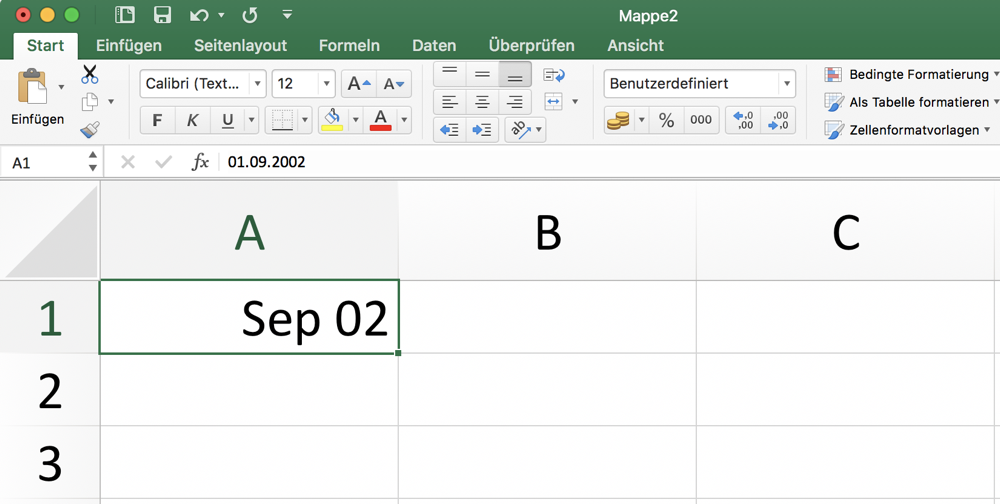Click the wrap text icon
This screenshot has width=1000, height=504.
coord(554,75)
